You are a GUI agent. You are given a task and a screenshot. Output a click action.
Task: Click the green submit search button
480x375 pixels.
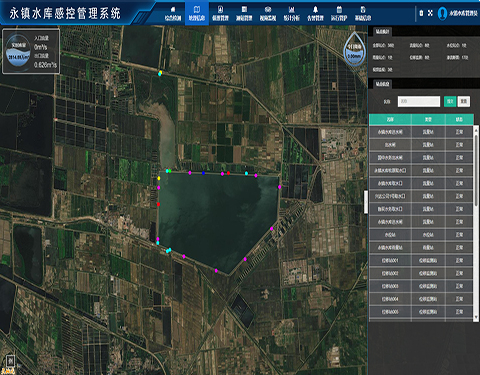450,101
